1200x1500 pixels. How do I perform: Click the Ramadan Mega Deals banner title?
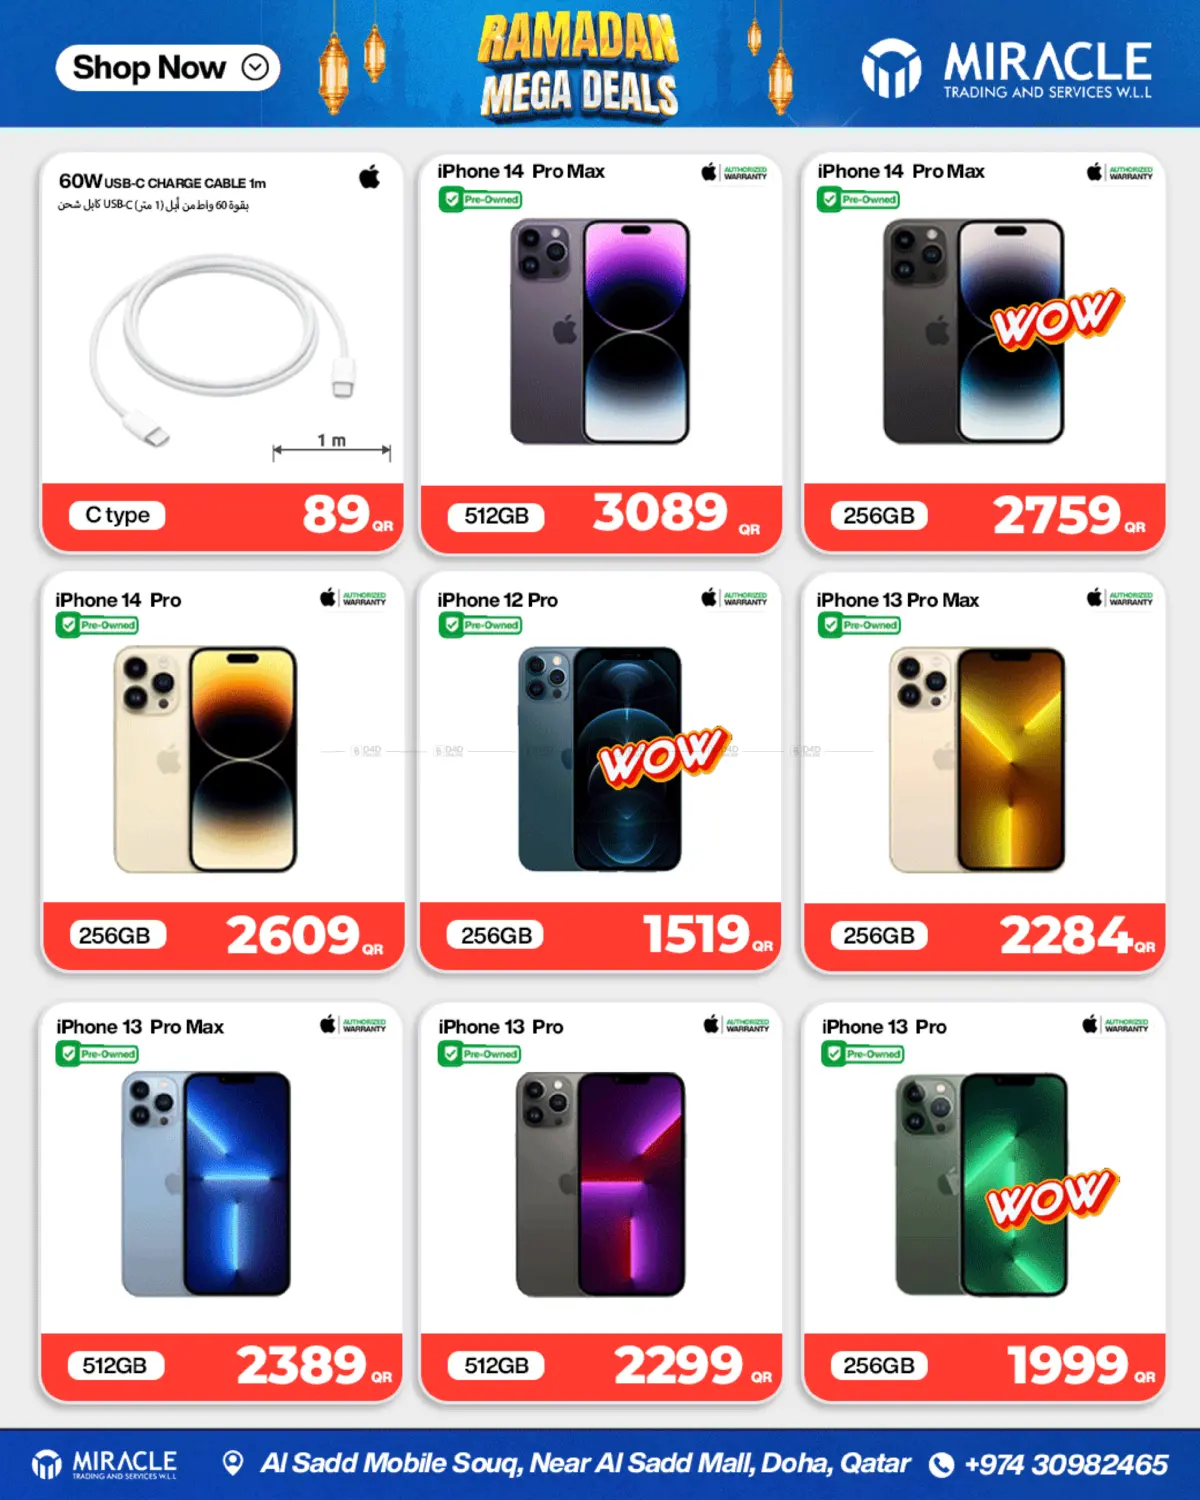[579, 67]
